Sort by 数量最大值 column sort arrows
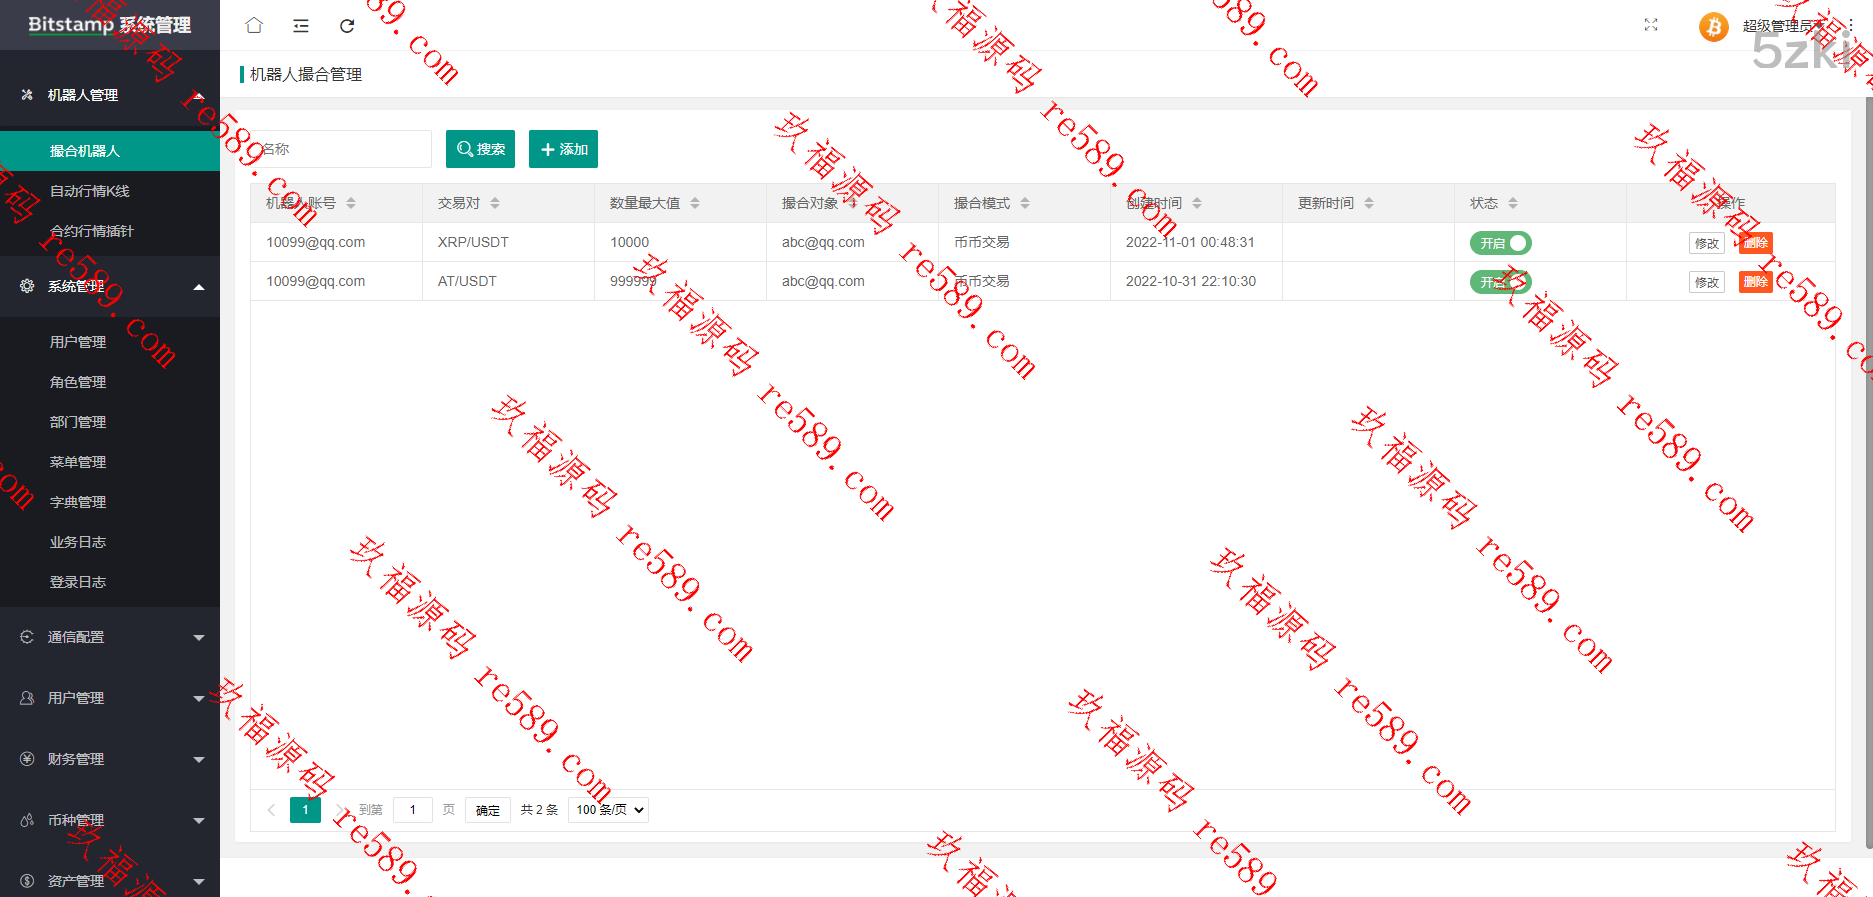Viewport: 1873px width, 897px height. click(x=695, y=203)
